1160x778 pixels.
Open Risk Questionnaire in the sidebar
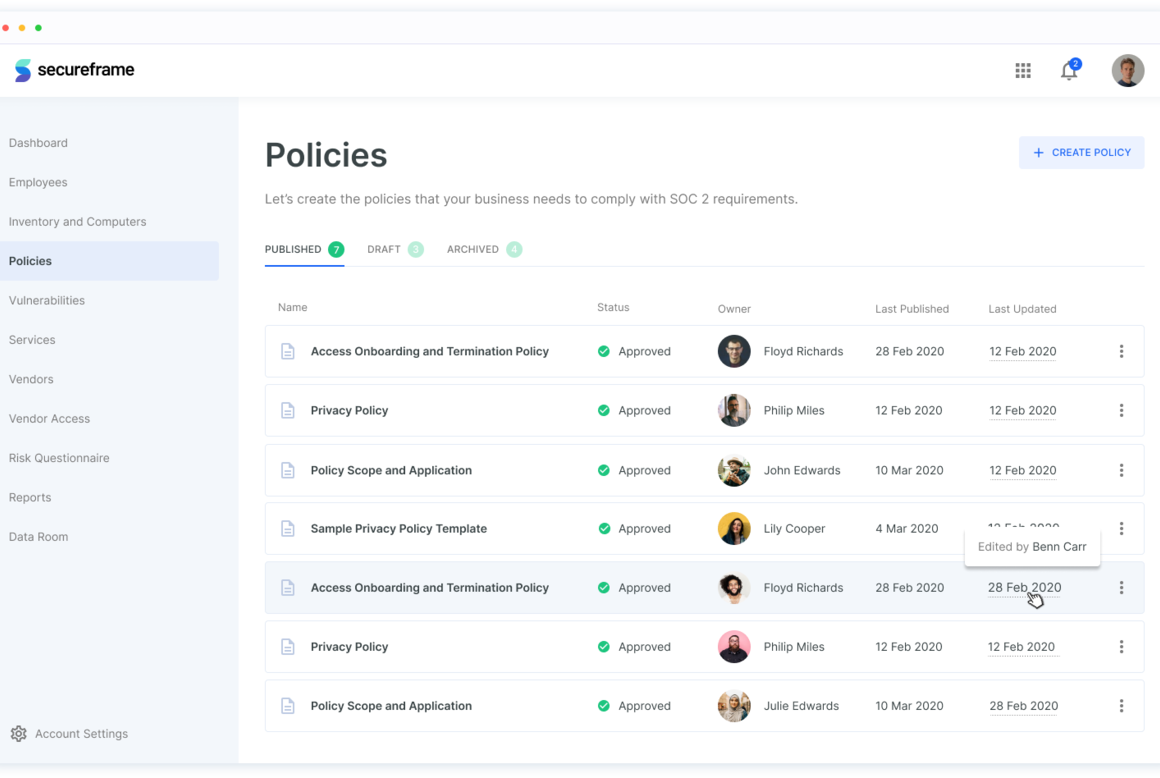pos(59,458)
